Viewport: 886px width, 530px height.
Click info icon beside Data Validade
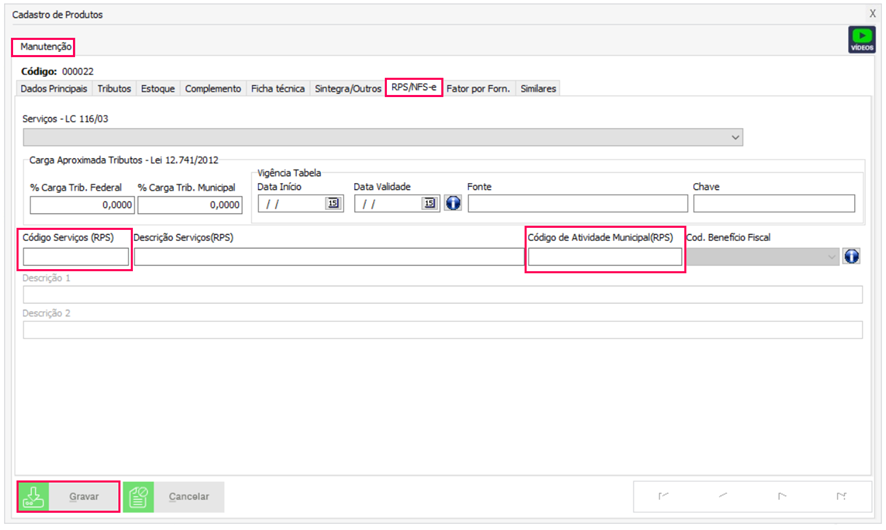[x=452, y=203]
